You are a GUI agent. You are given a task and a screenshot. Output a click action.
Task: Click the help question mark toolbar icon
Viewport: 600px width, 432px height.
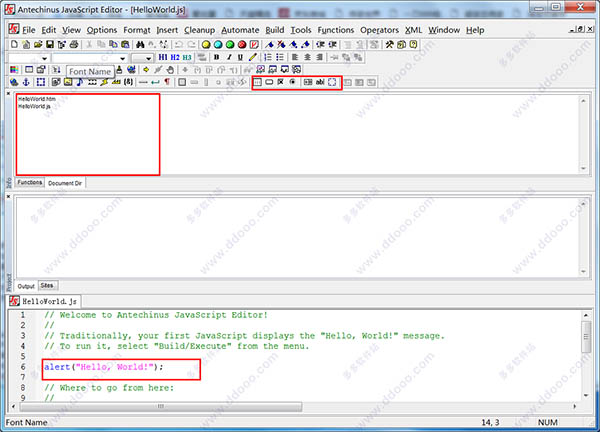[x=413, y=44]
